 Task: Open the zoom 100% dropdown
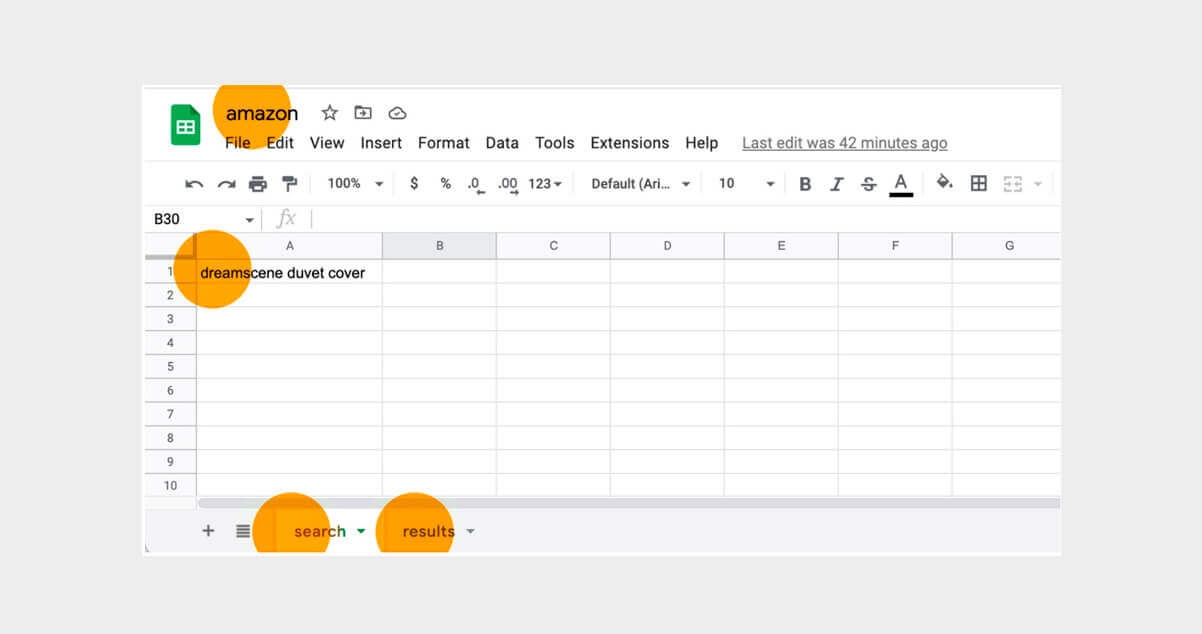pyautogui.click(x=355, y=184)
